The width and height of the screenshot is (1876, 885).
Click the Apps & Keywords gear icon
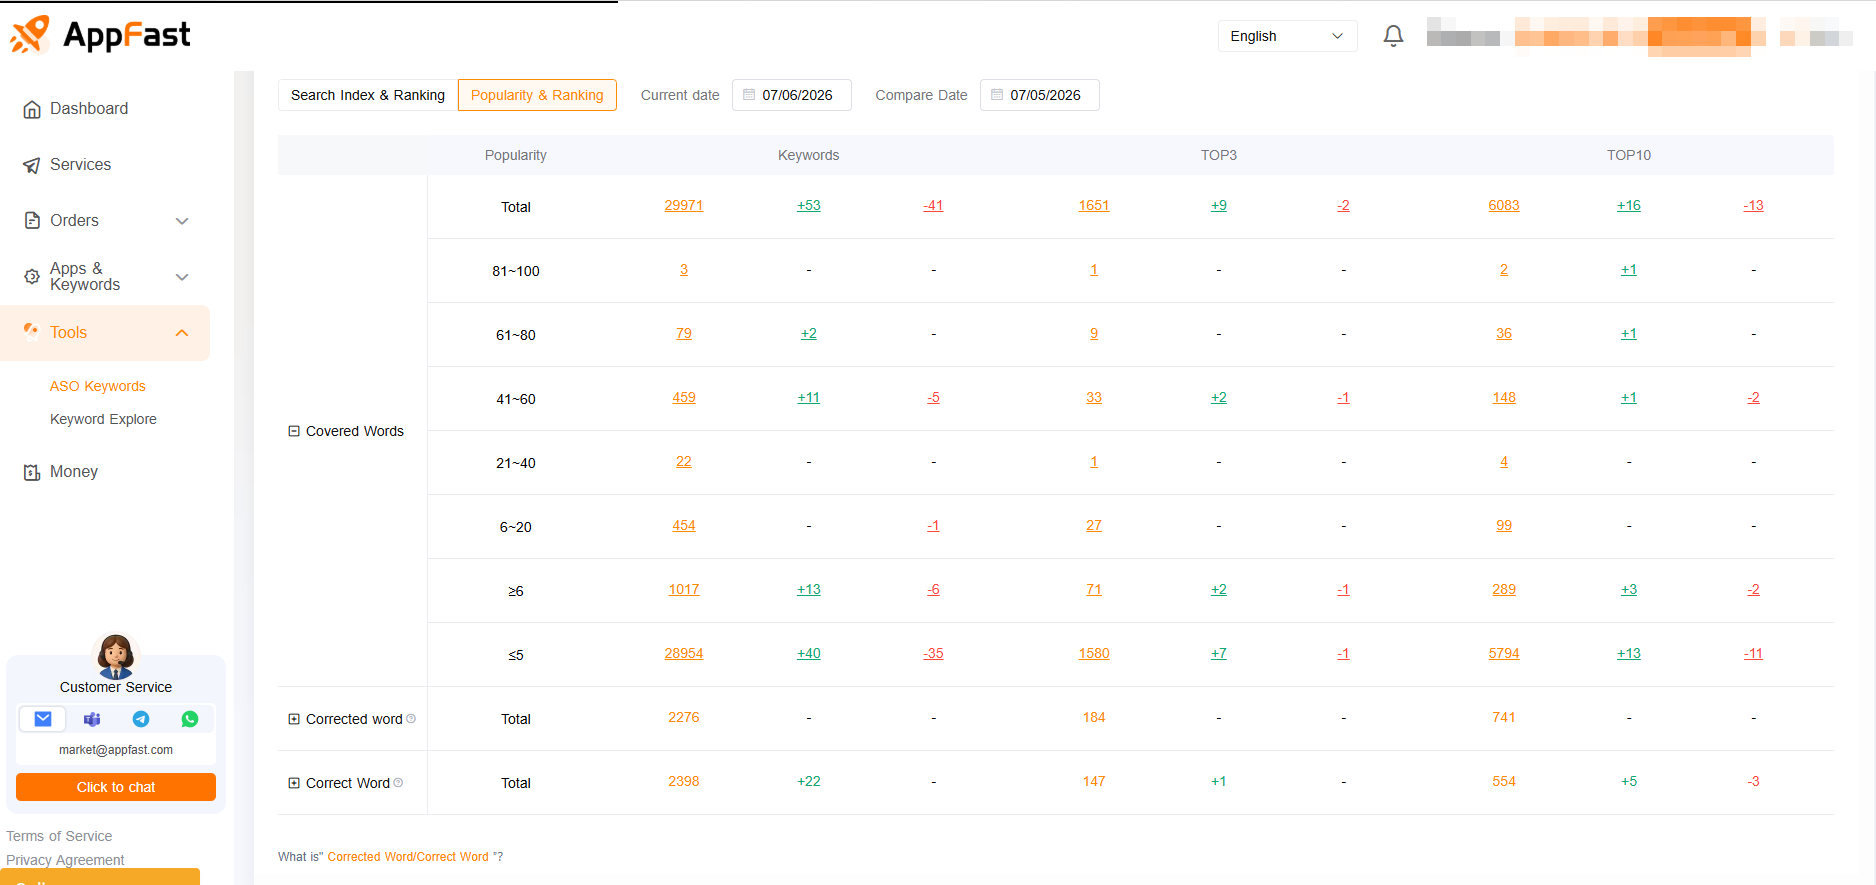pyautogui.click(x=32, y=277)
